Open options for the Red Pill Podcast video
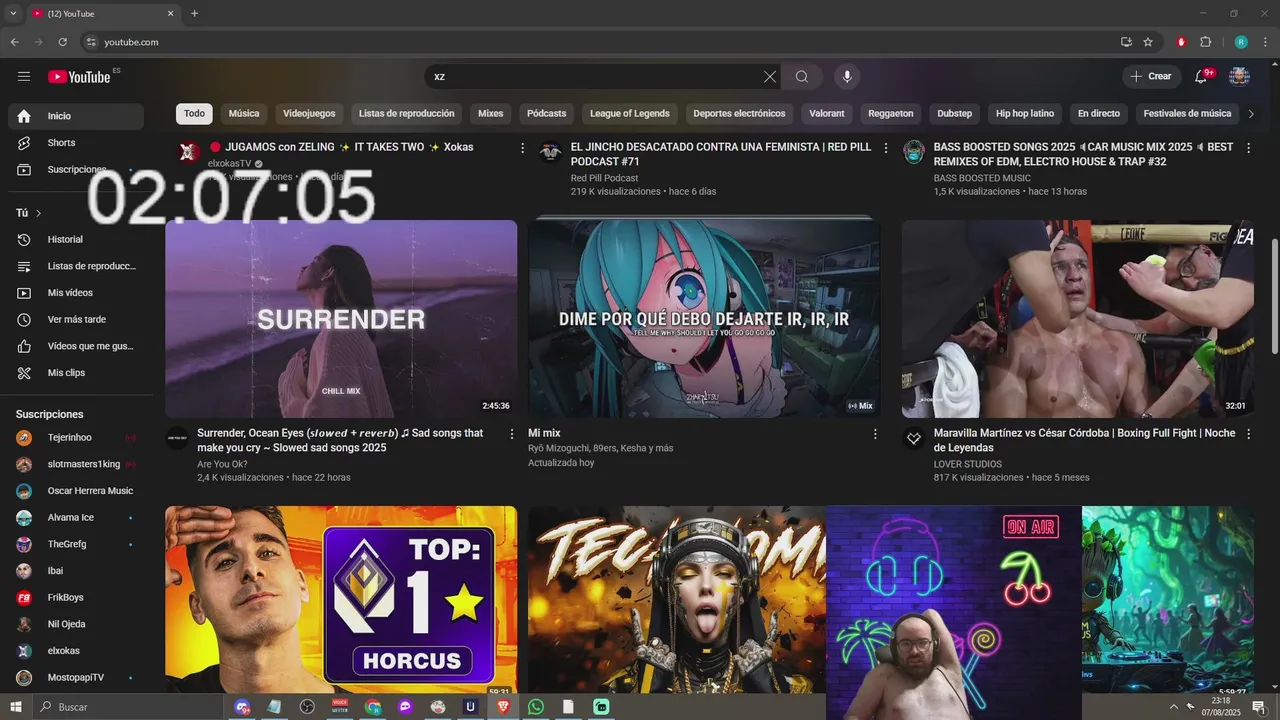The width and height of the screenshot is (1280, 720). 885,148
